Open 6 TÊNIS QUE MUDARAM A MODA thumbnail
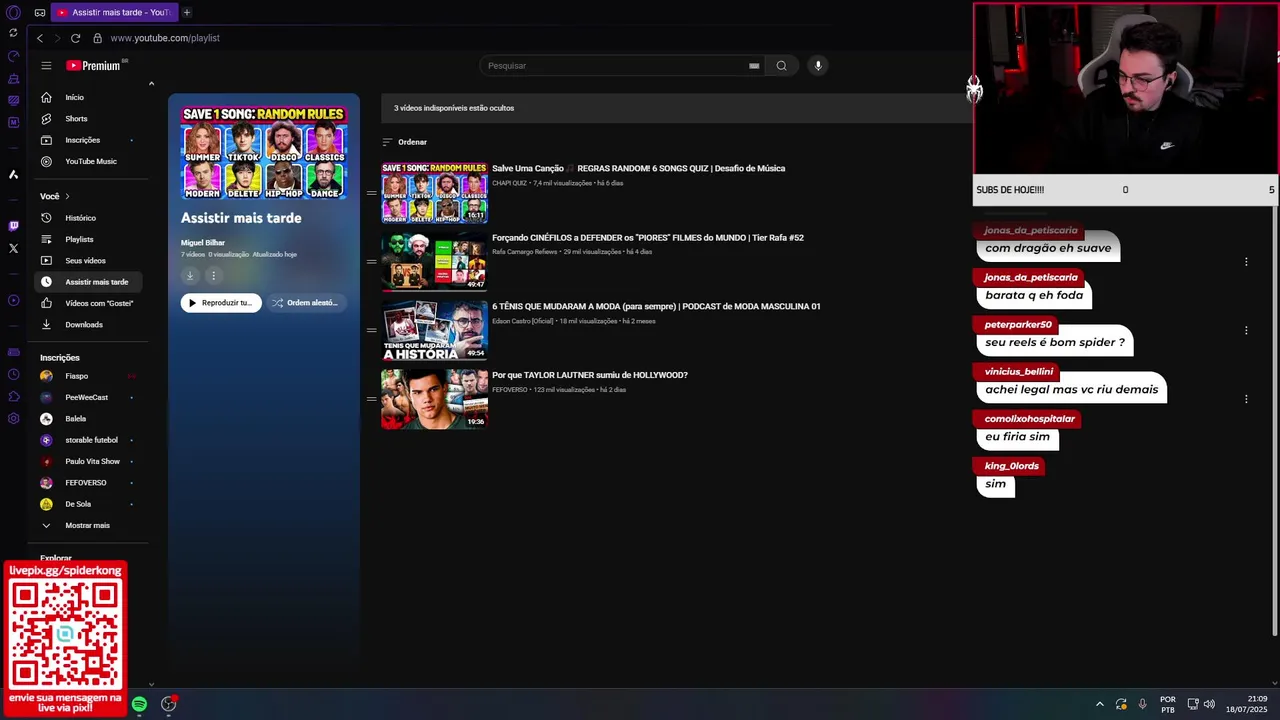The height and width of the screenshot is (720, 1280). point(434,330)
